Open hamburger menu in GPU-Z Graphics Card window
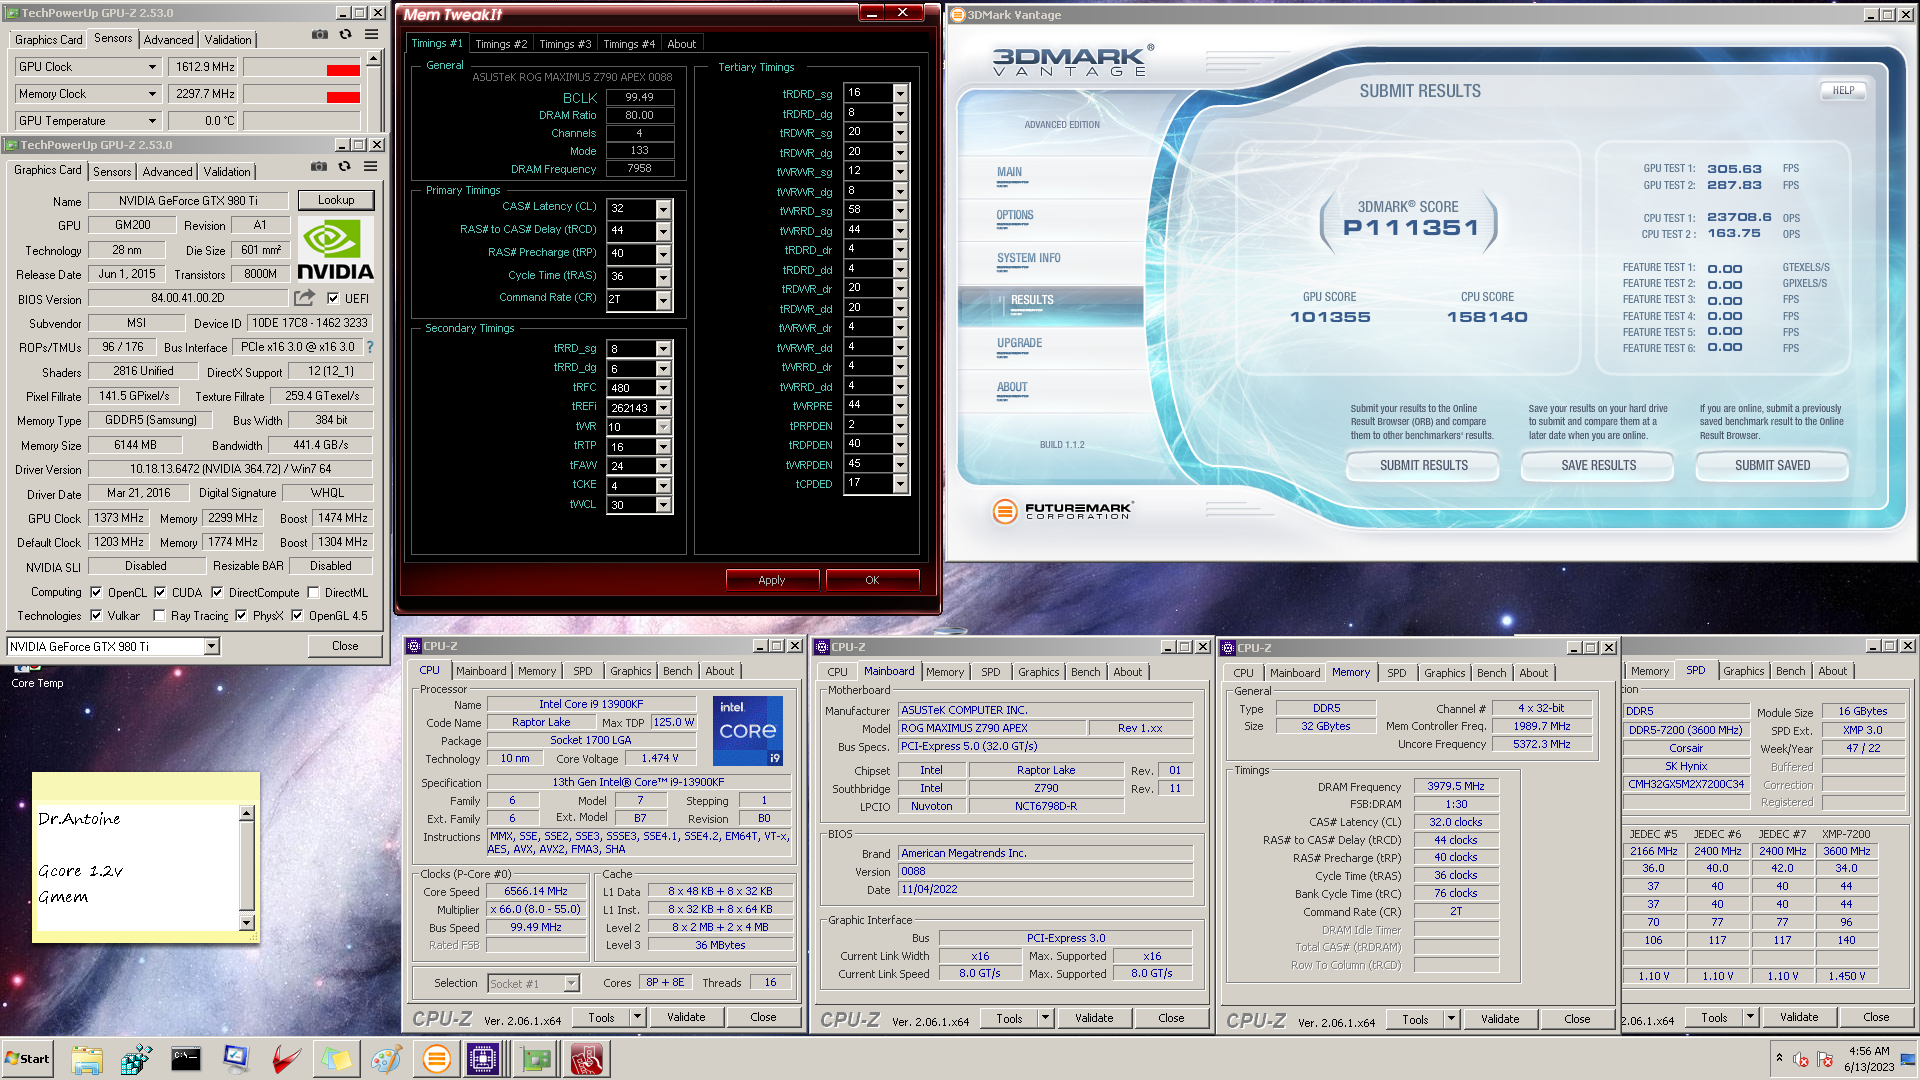 (x=370, y=167)
